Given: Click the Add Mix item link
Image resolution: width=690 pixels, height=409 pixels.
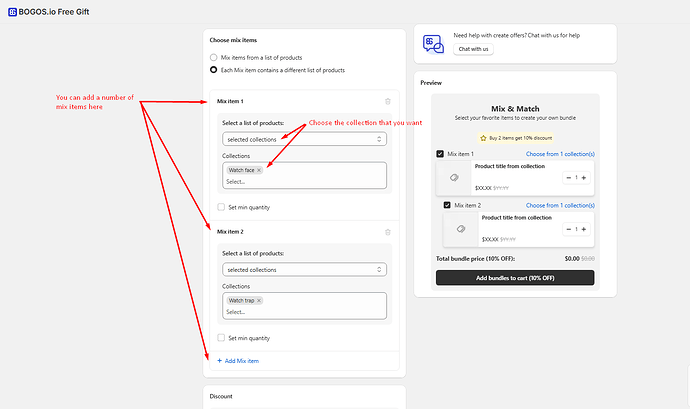Looking at the screenshot, I should pyautogui.click(x=239, y=360).
